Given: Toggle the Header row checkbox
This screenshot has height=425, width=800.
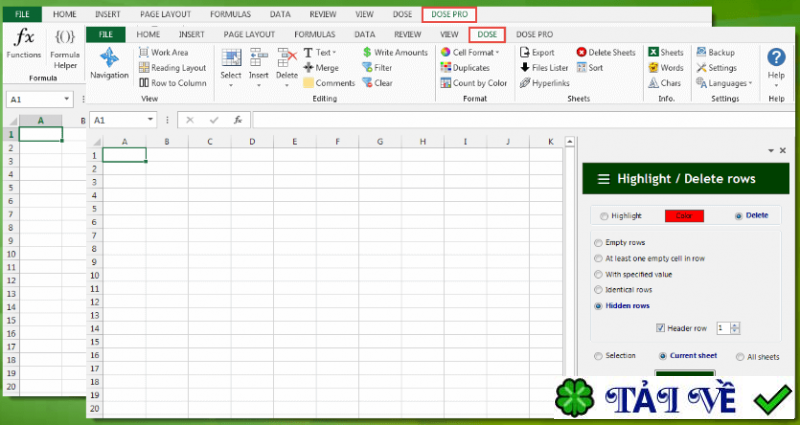Looking at the screenshot, I should tap(661, 328).
